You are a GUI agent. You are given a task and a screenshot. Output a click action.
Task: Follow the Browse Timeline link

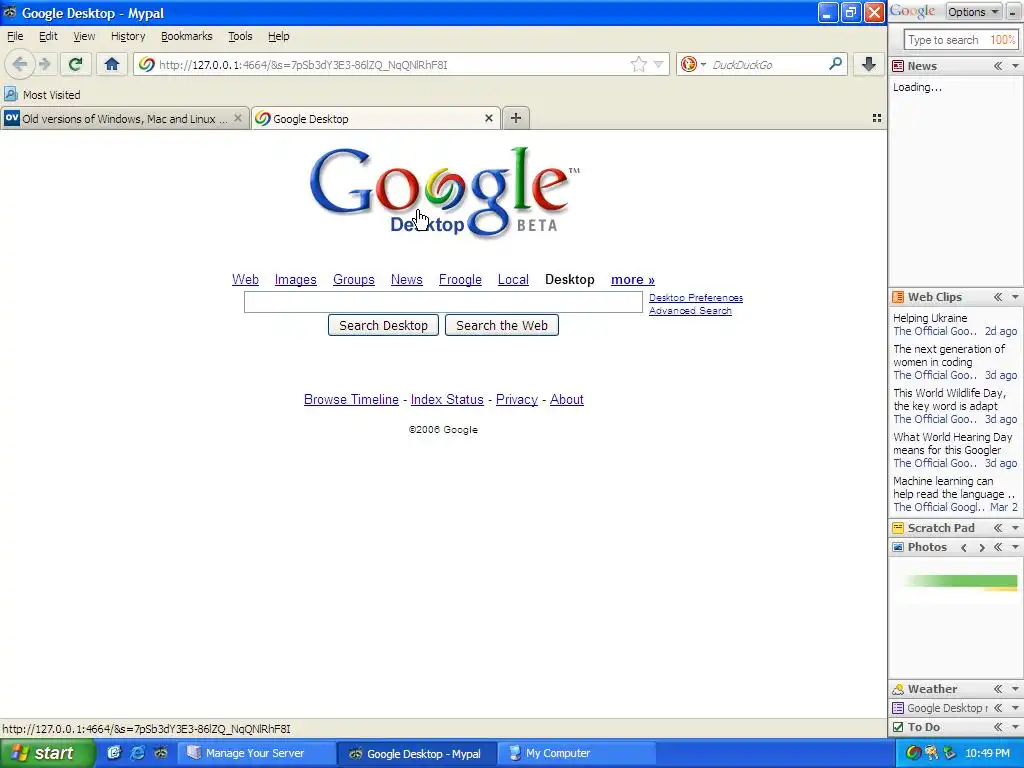click(351, 399)
